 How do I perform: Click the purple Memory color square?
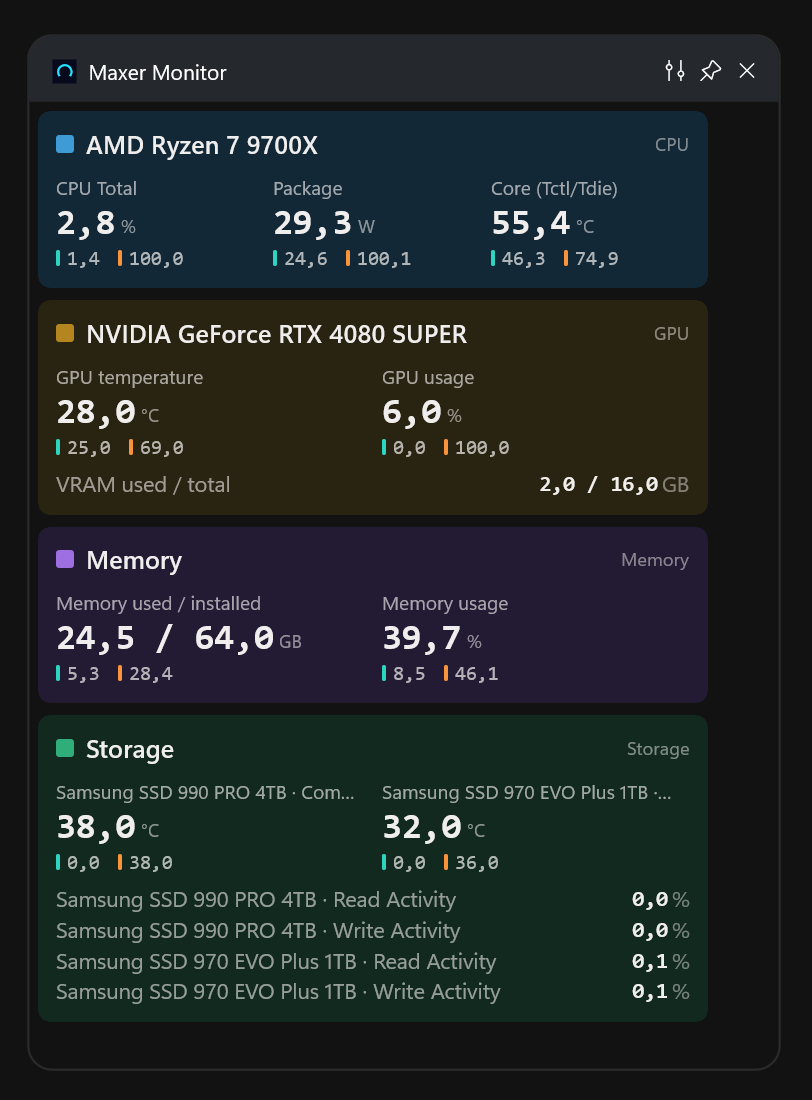tap(65, 559)
